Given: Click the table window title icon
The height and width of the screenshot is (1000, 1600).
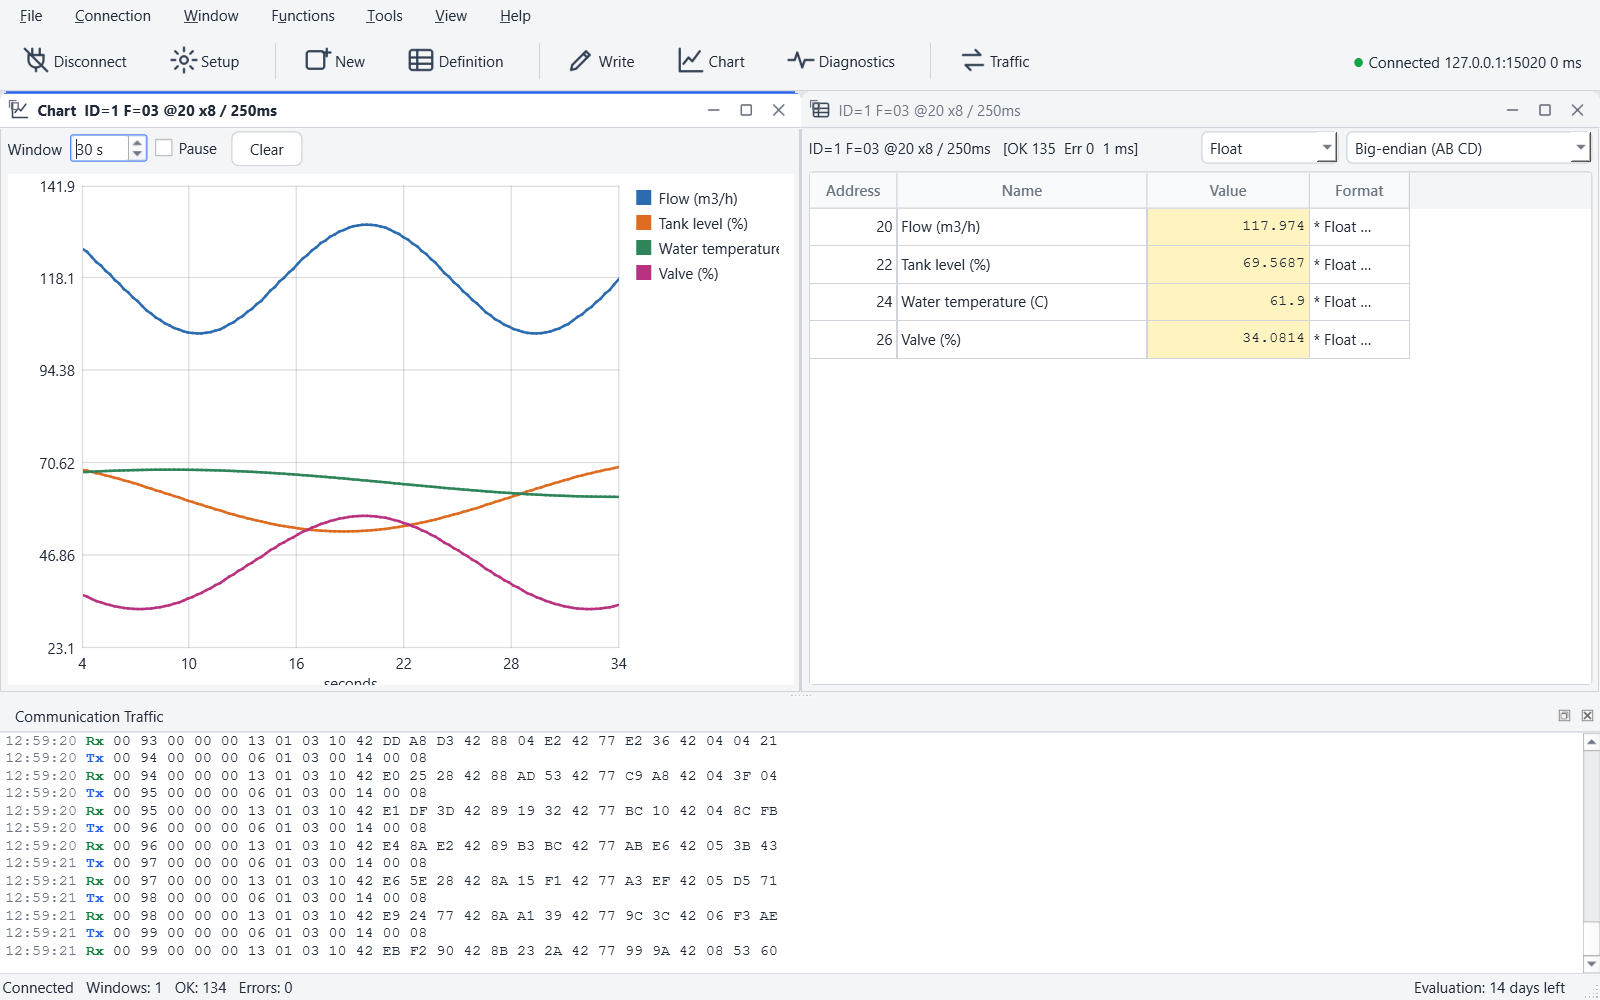Looking at the screenshot, I should click(820, 110).
